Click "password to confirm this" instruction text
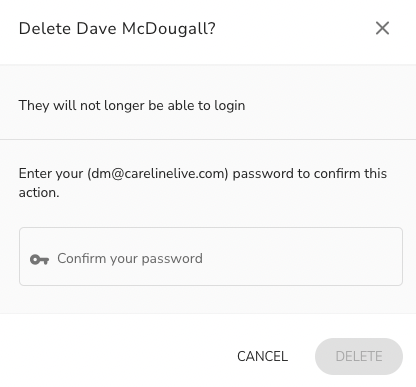 (x=310, y=173)
